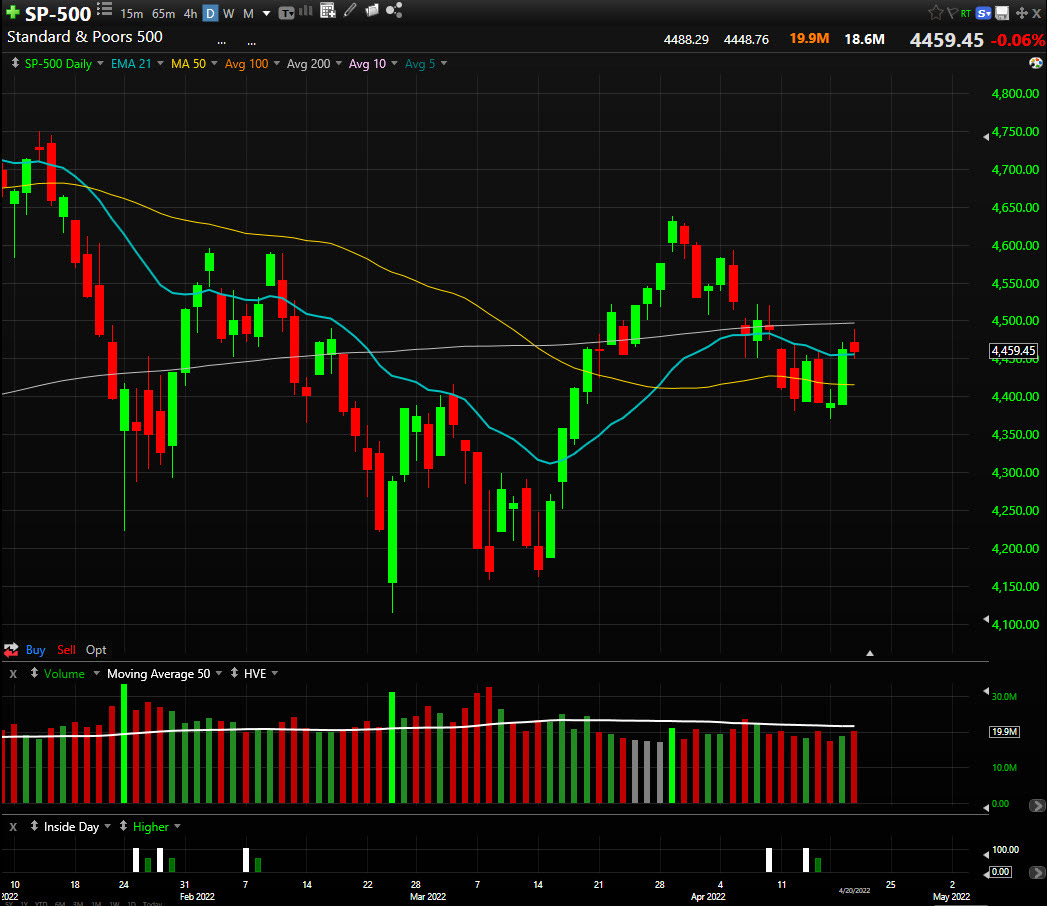Click the 18.6M average volume value
This screenshot has height=906, width=1047.
[x=864, y=39]
